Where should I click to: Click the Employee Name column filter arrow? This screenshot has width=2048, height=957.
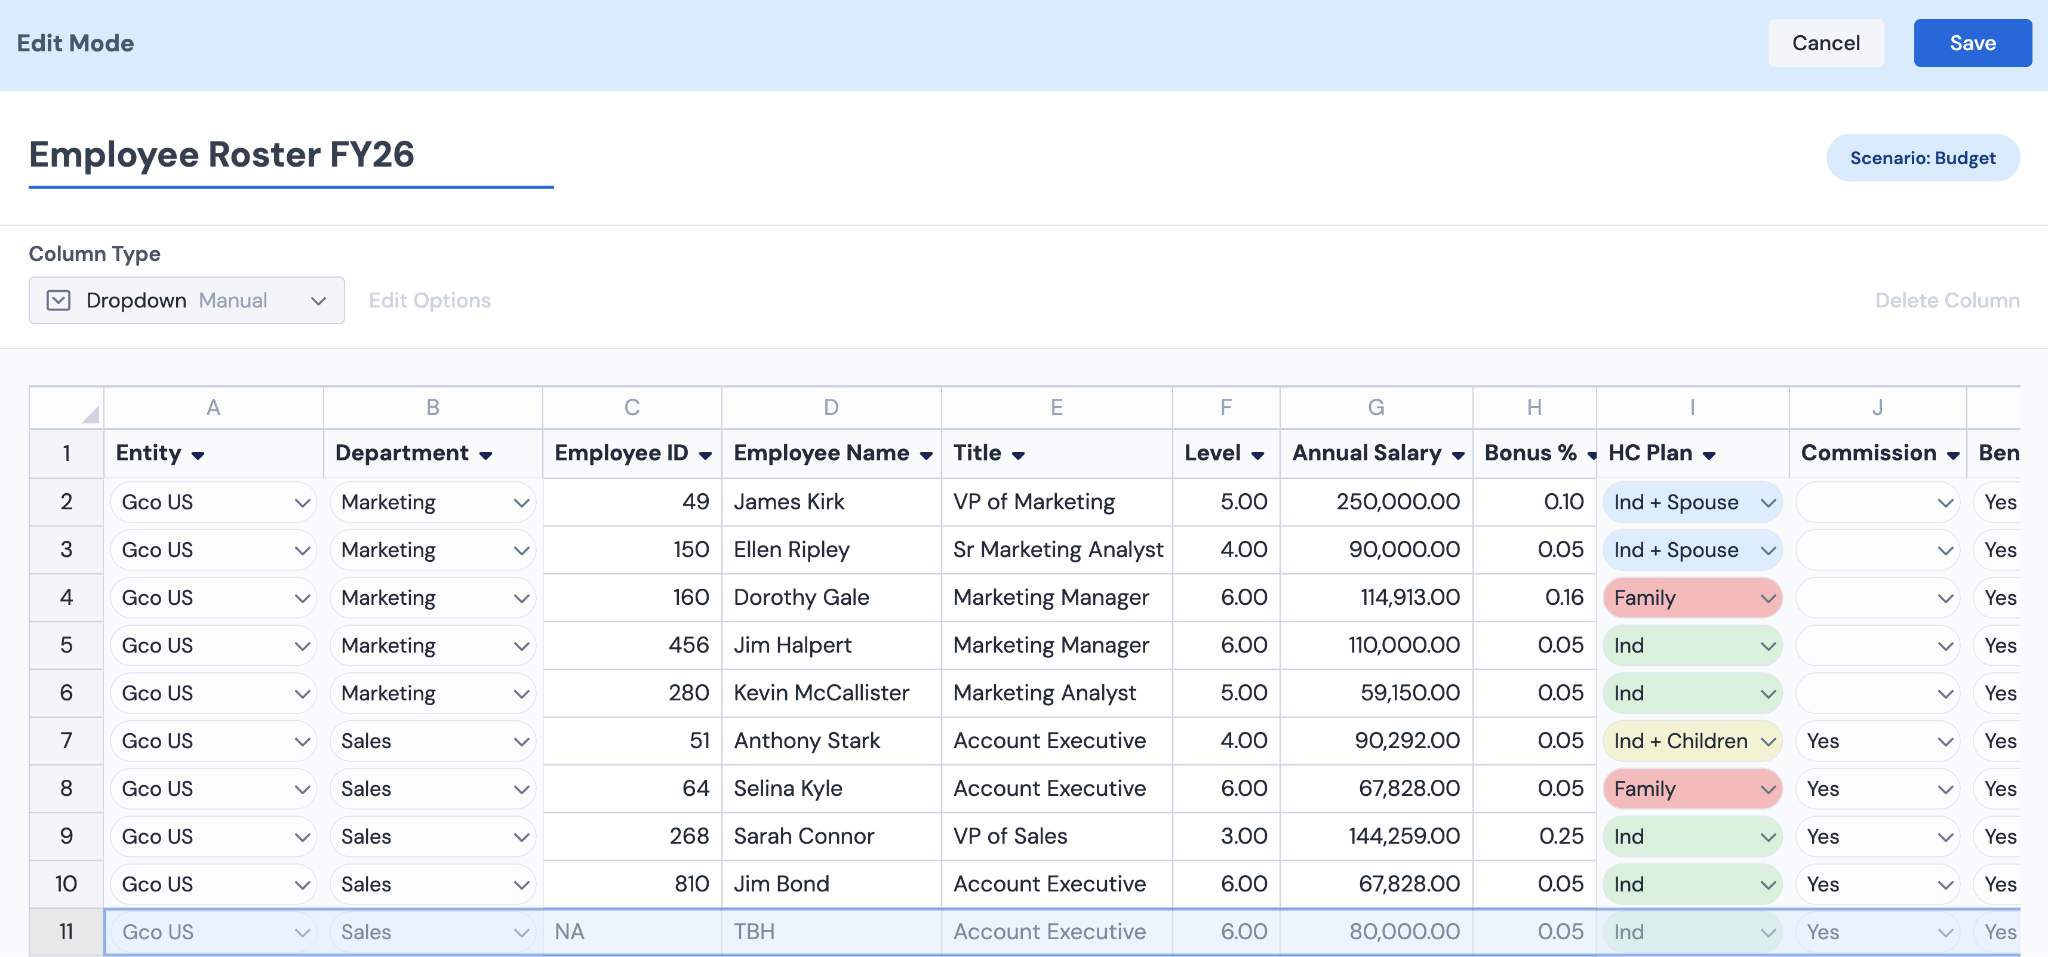pyautogui.click(x=926, y=455)
